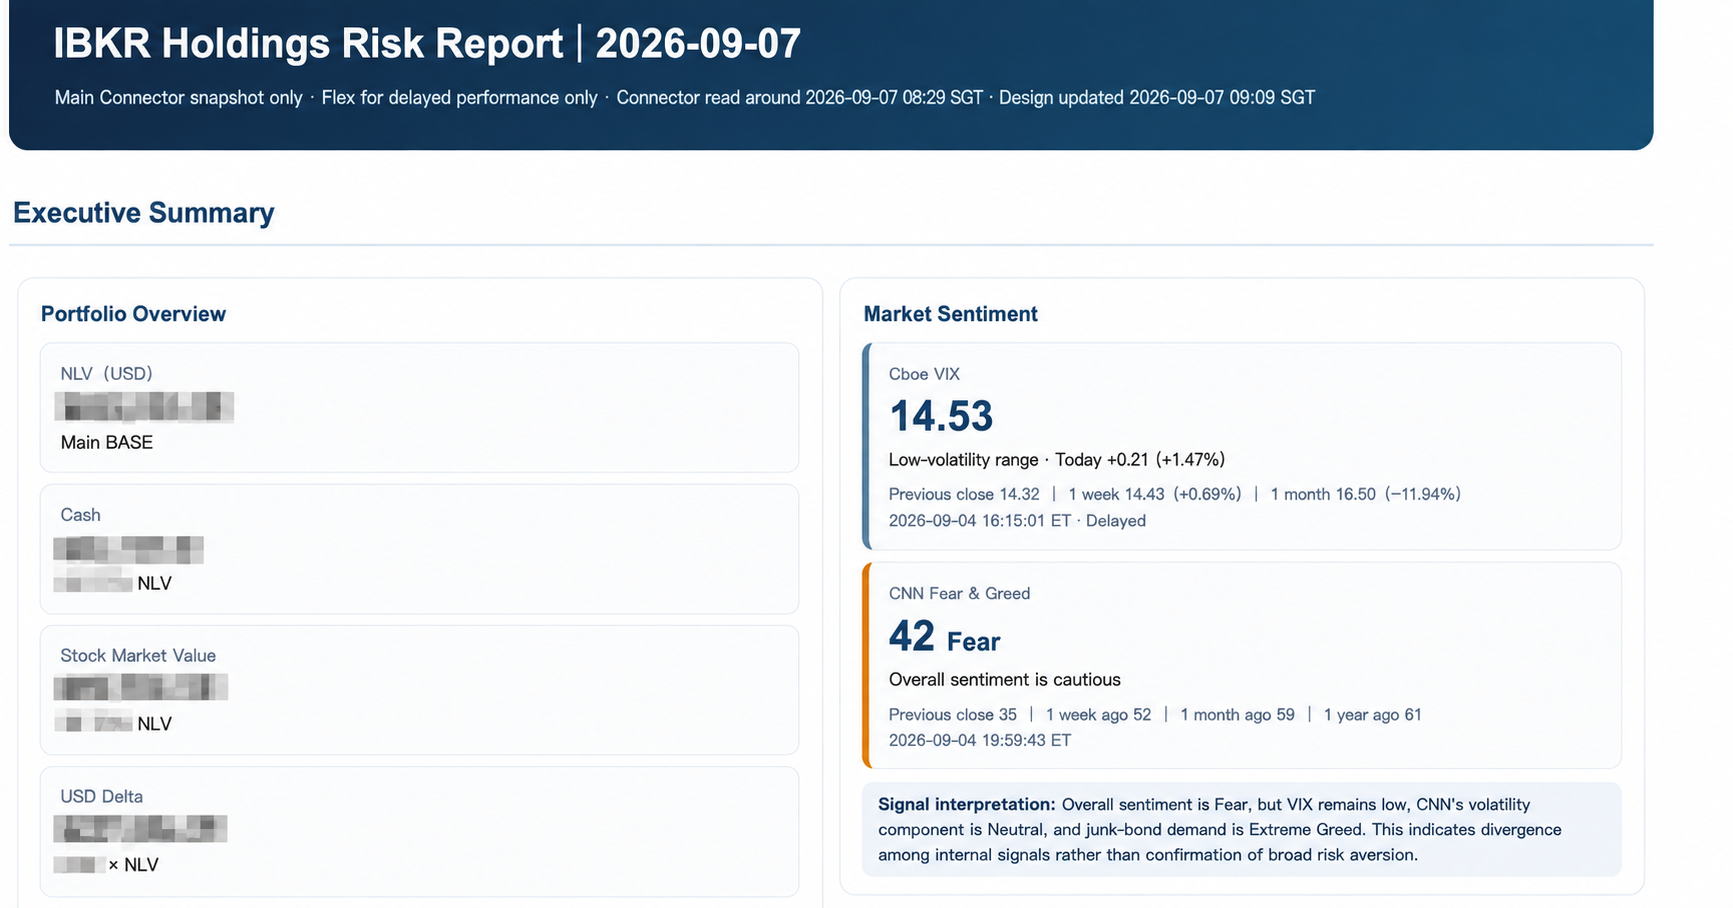This screenshot has height=908, width=1733.
Task: Click the "NLV (USD)" label
Action: 106,373
